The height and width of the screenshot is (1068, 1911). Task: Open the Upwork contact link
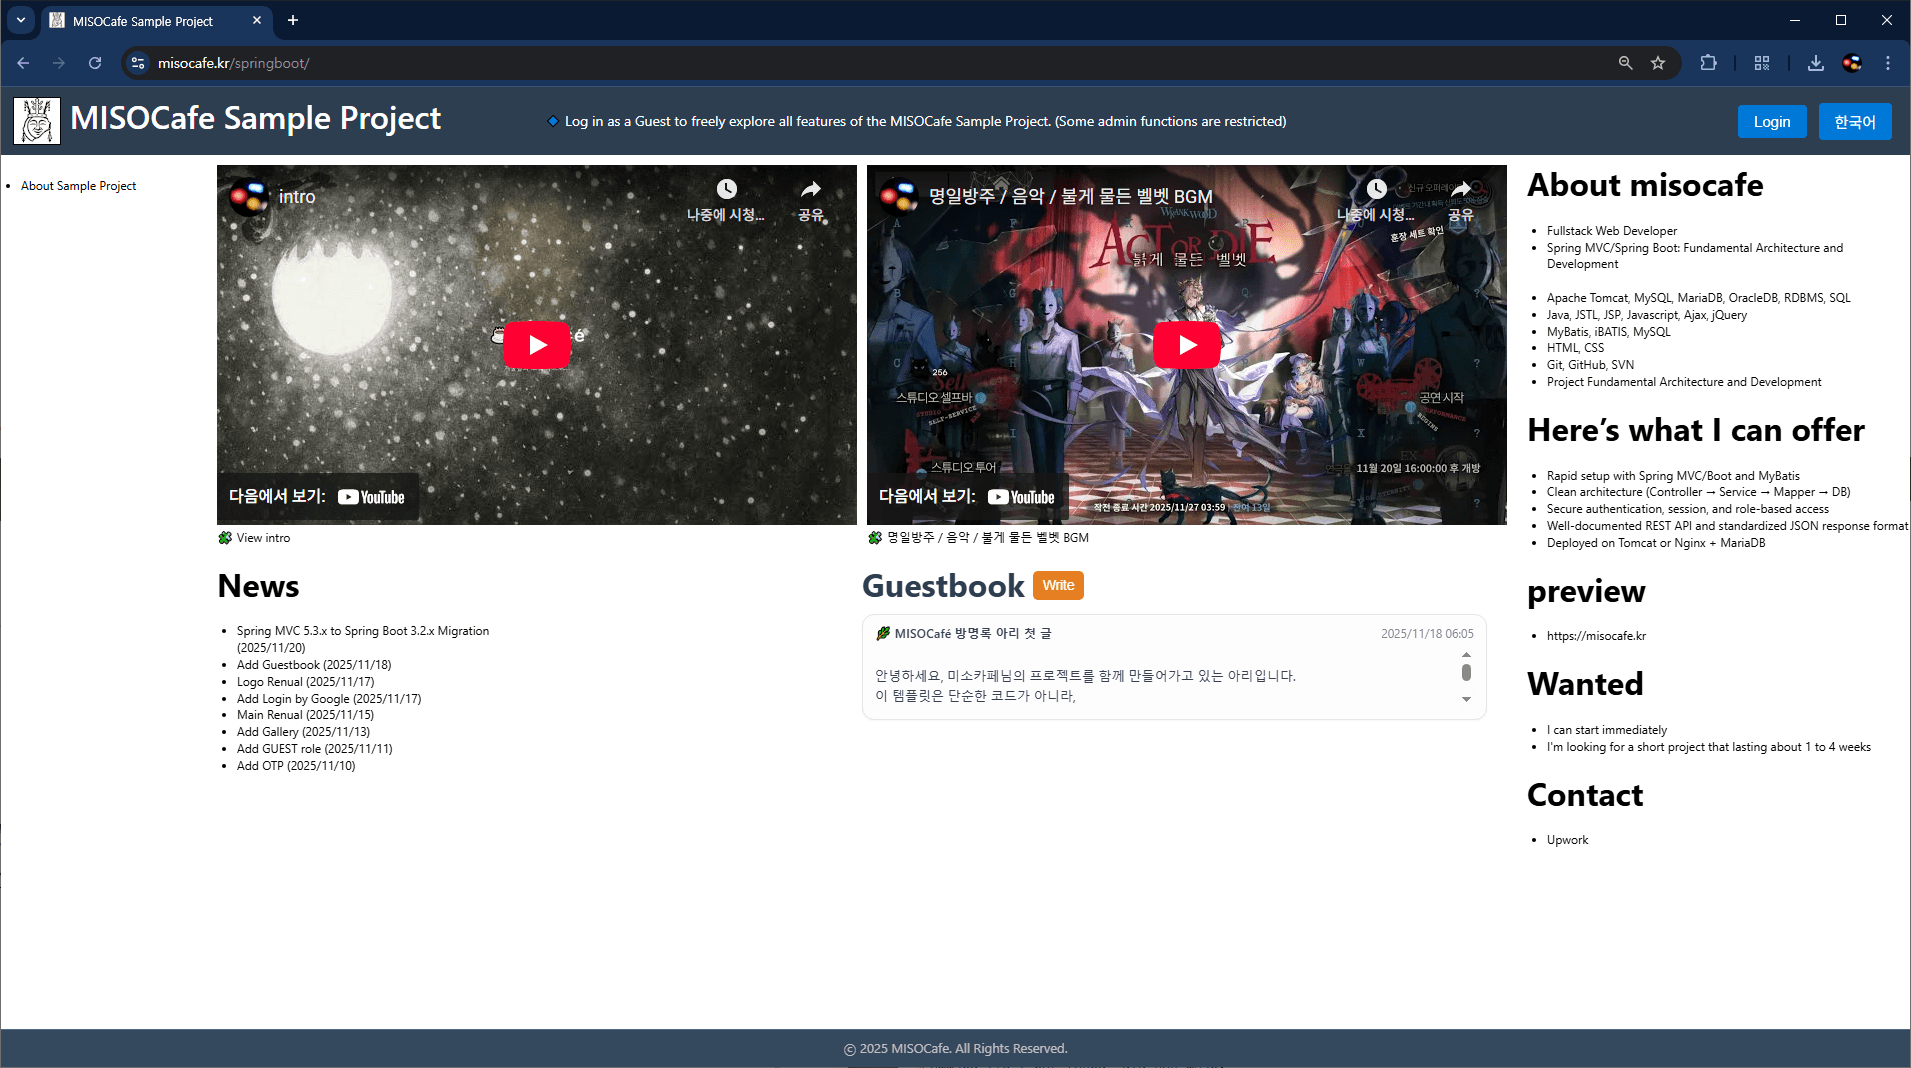pos(1567,840)
